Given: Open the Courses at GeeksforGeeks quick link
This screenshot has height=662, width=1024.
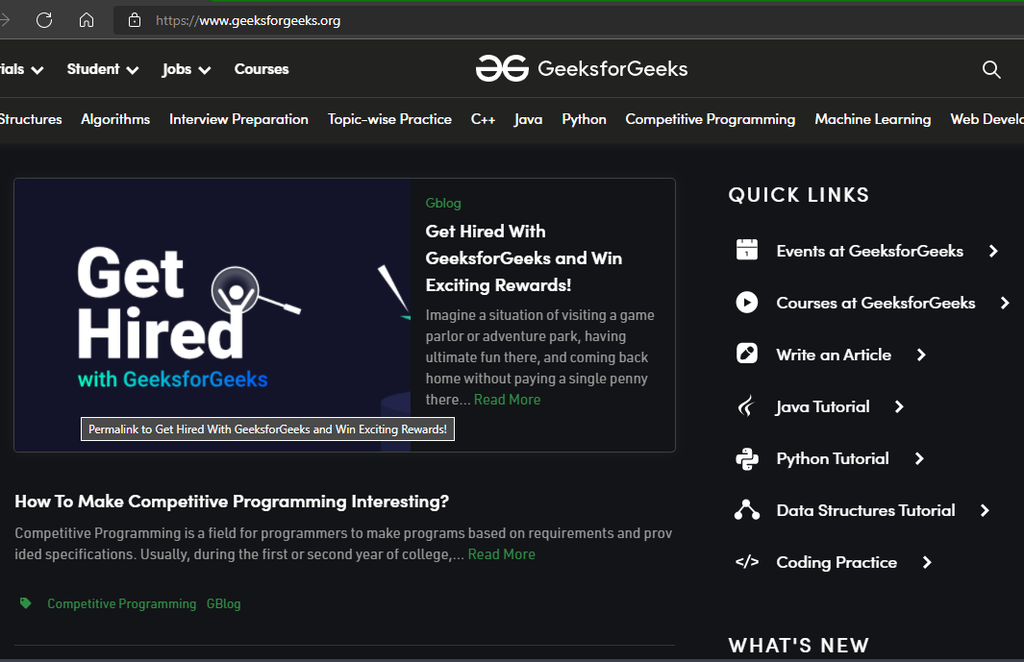Looking at the screenshot, I should tap(875, 303).
